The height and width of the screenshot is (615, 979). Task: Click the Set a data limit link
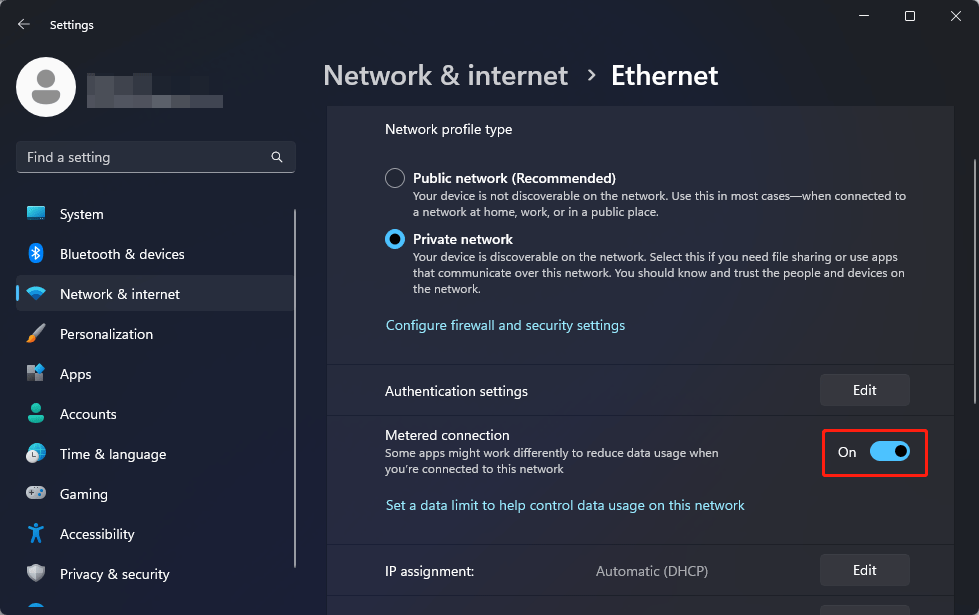point(565,506)
